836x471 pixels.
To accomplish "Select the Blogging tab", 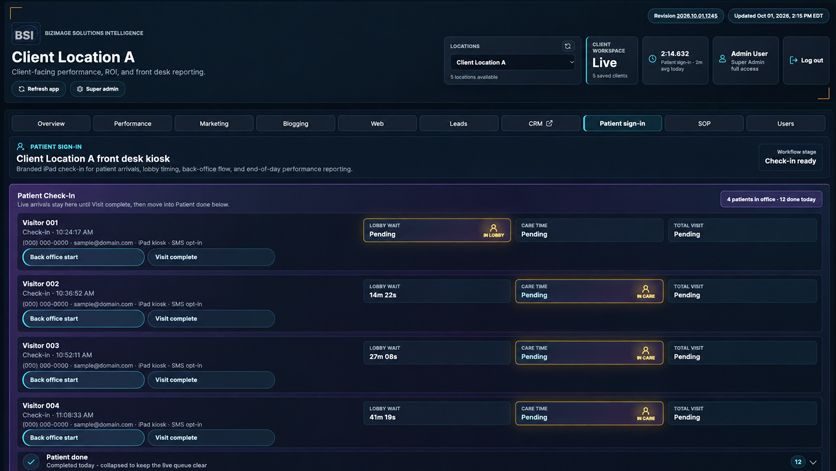I will point(295,123).
